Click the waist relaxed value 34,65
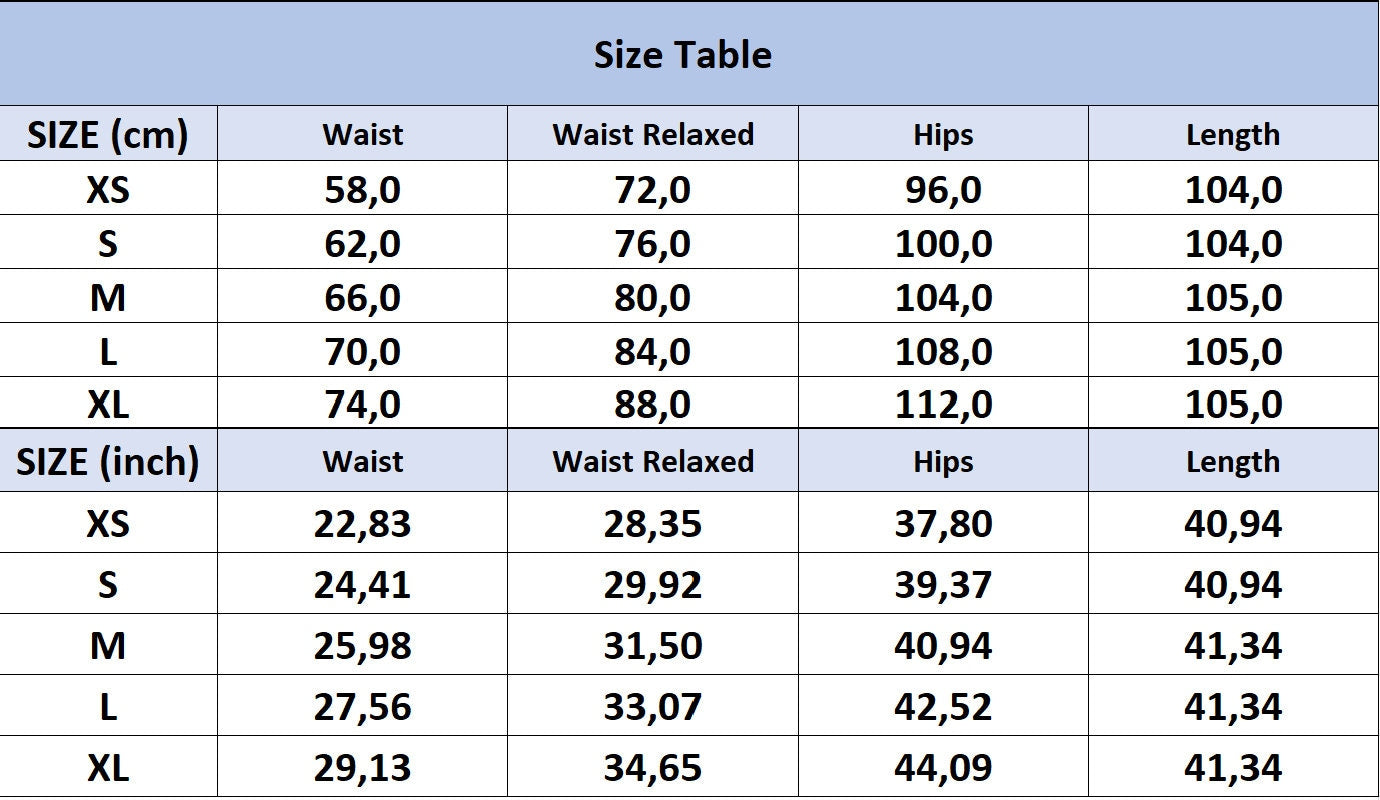This screenshot has height=800, width=1380. 653,767
